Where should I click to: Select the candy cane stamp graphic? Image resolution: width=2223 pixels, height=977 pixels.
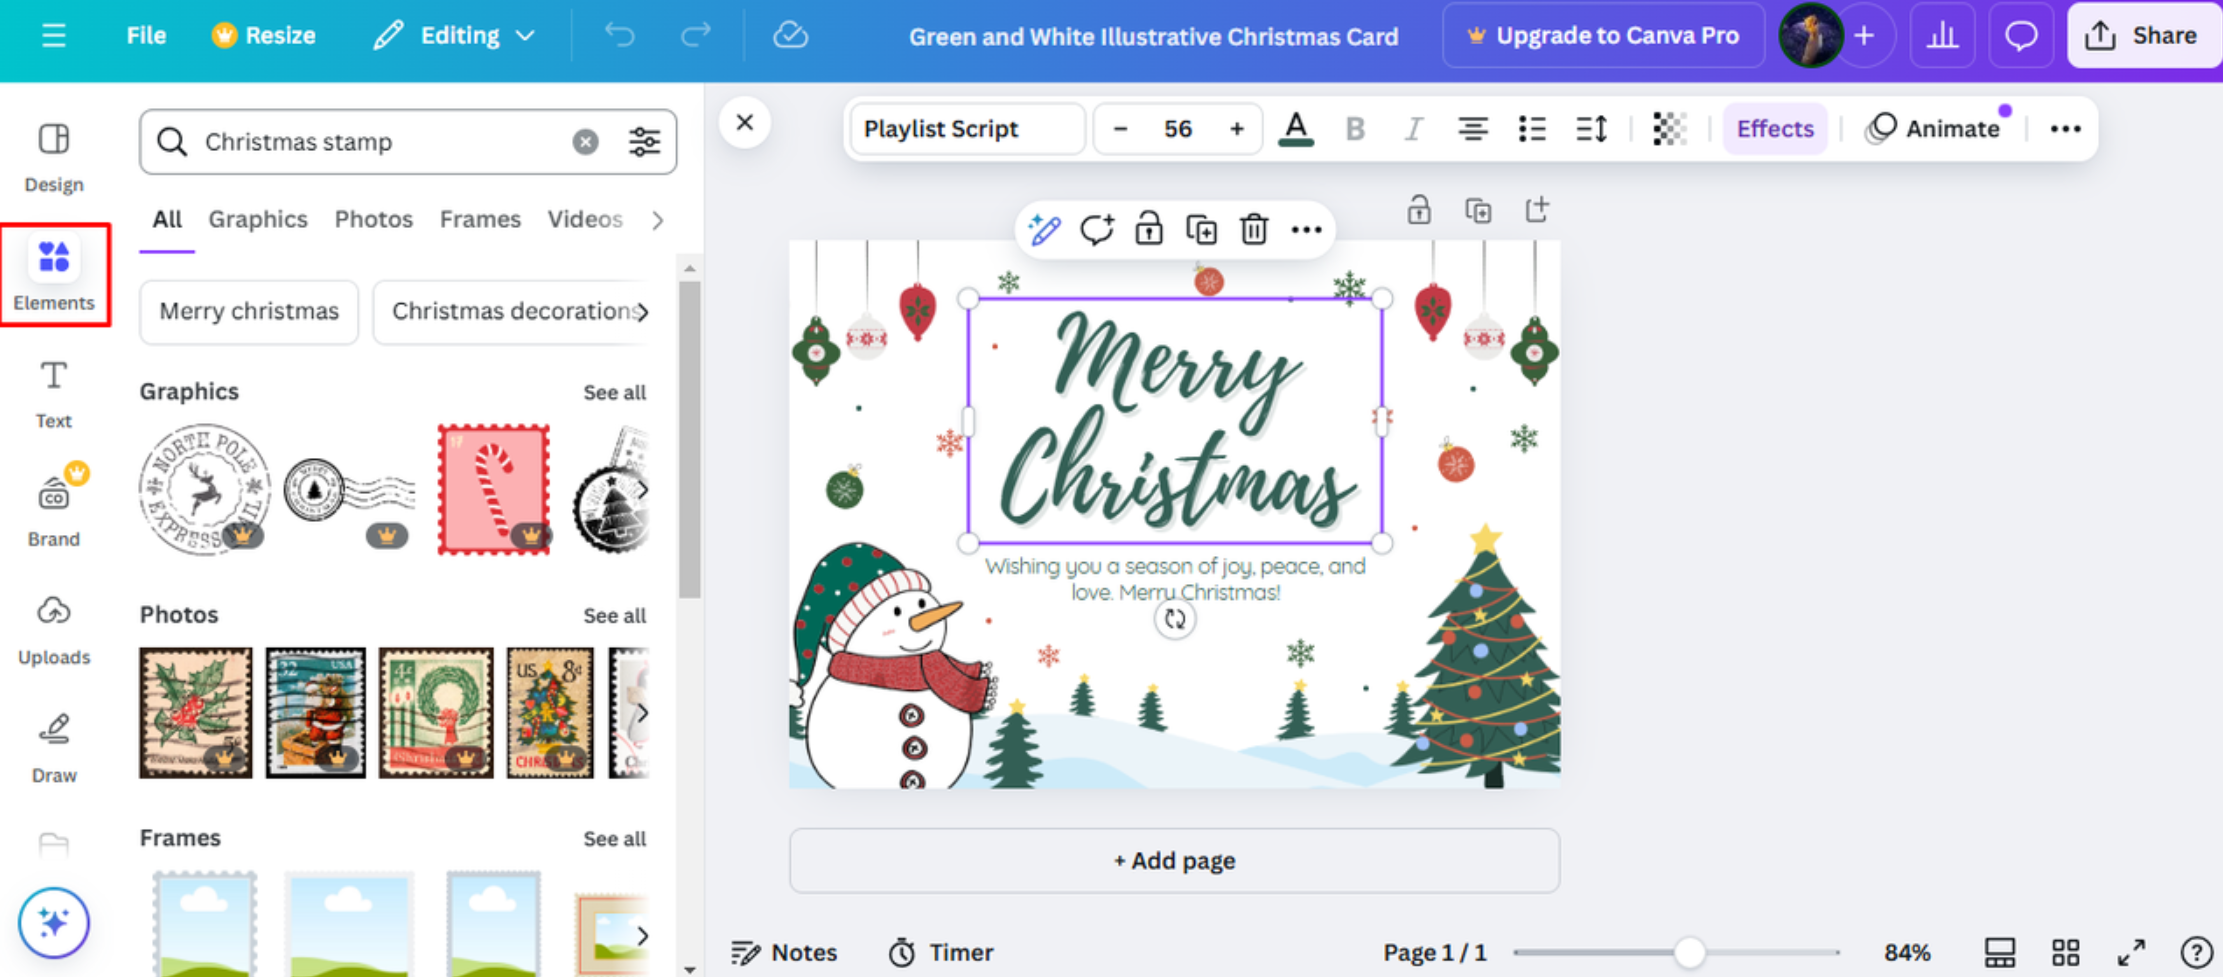[492, 489]
